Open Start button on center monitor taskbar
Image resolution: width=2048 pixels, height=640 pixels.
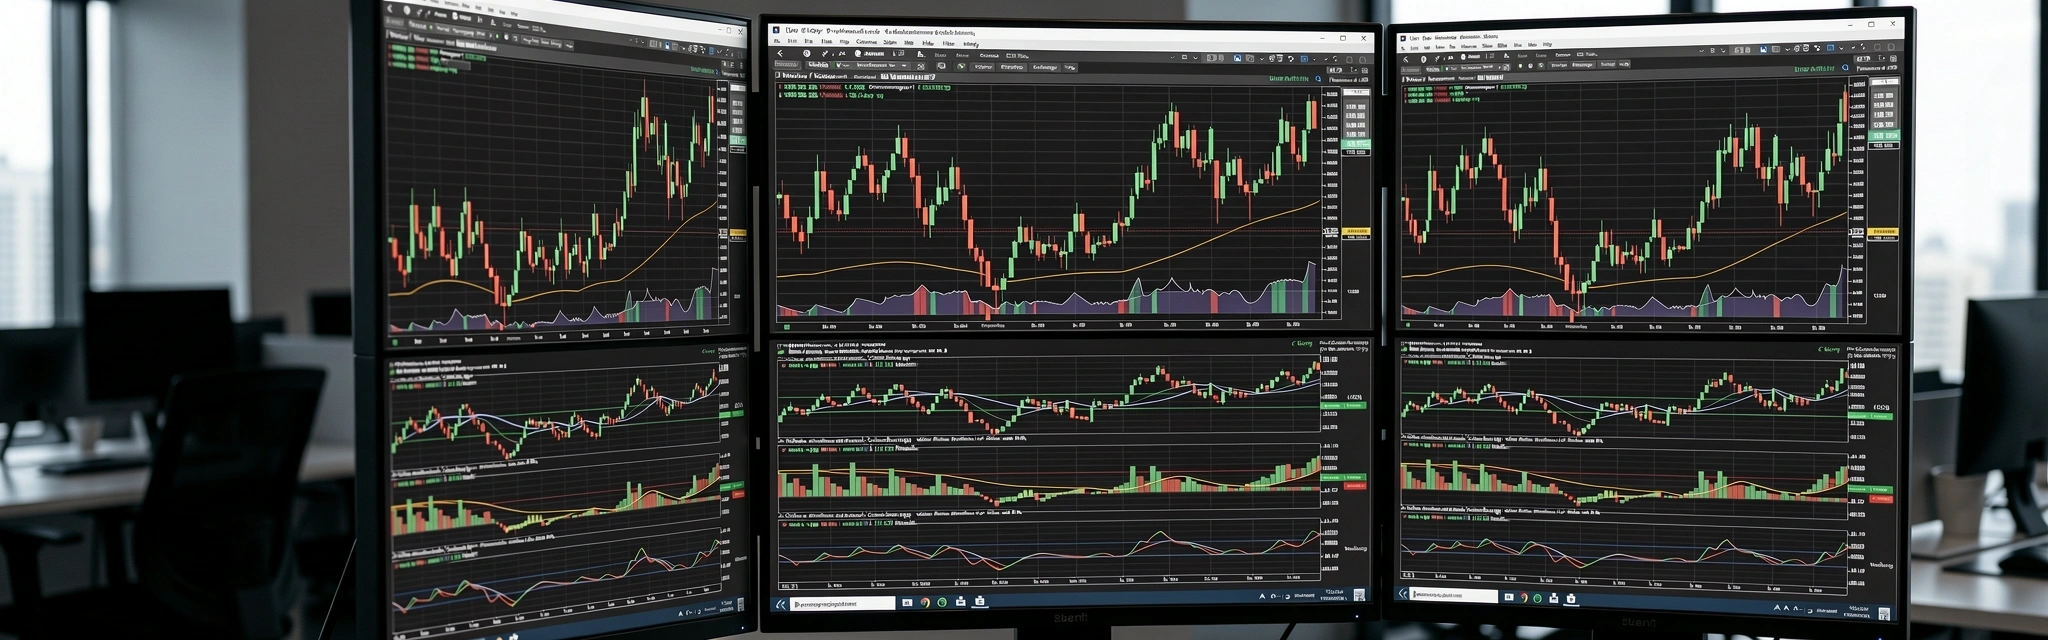coord(780,604)
